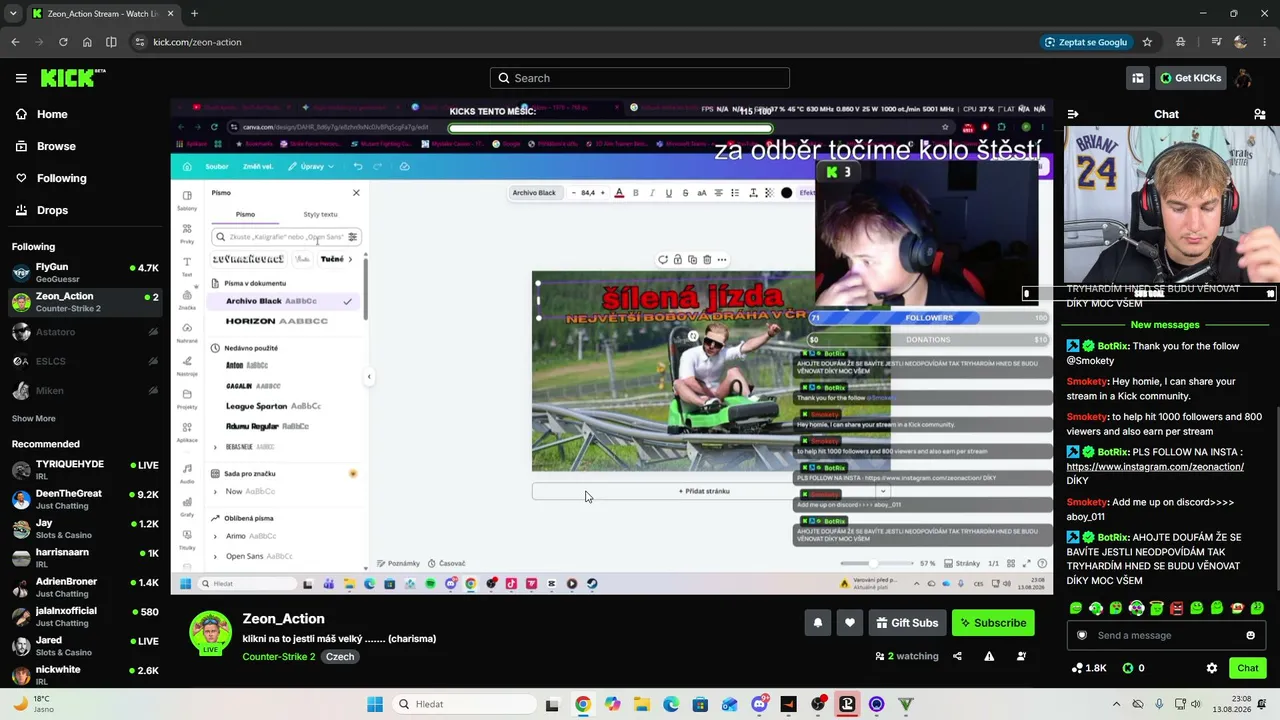This screenshot has width=1280, height=720.
Task: Click the green Chat send button
Action: (x=1248, y=668)
